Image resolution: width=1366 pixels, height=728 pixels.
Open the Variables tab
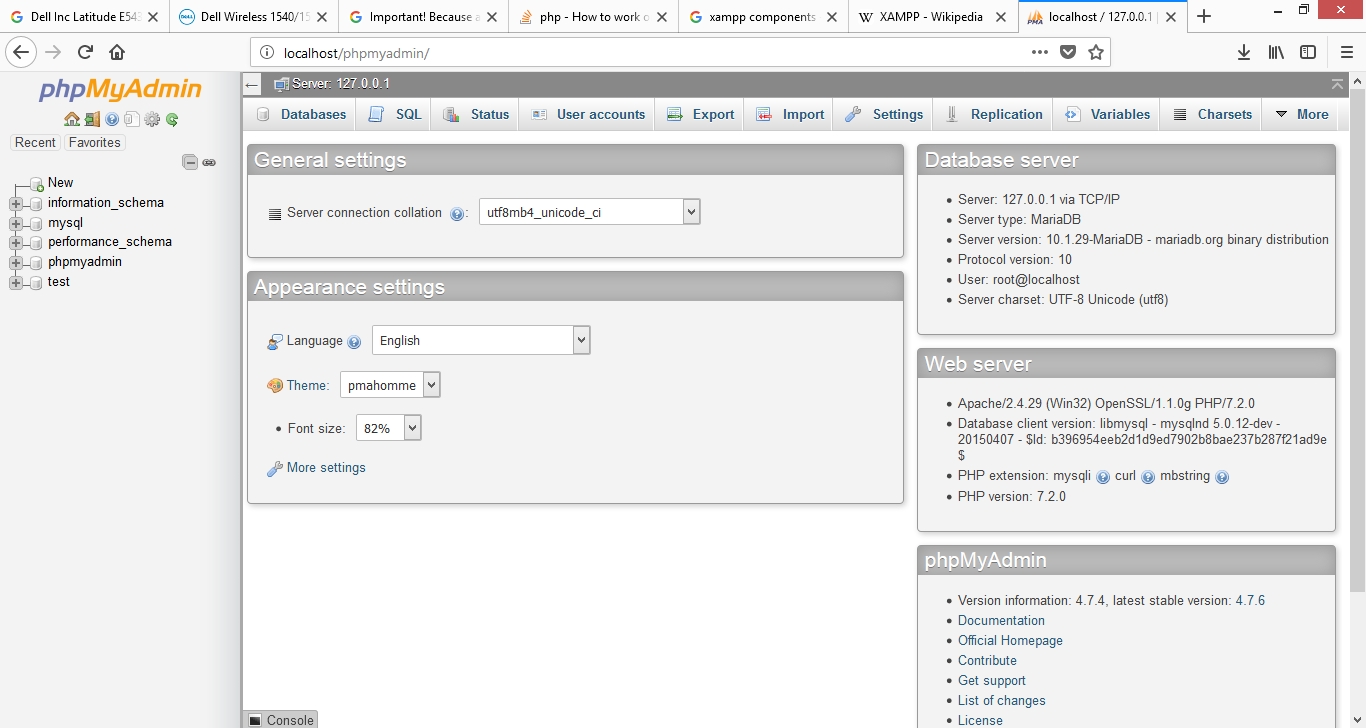click(1107, 114)
